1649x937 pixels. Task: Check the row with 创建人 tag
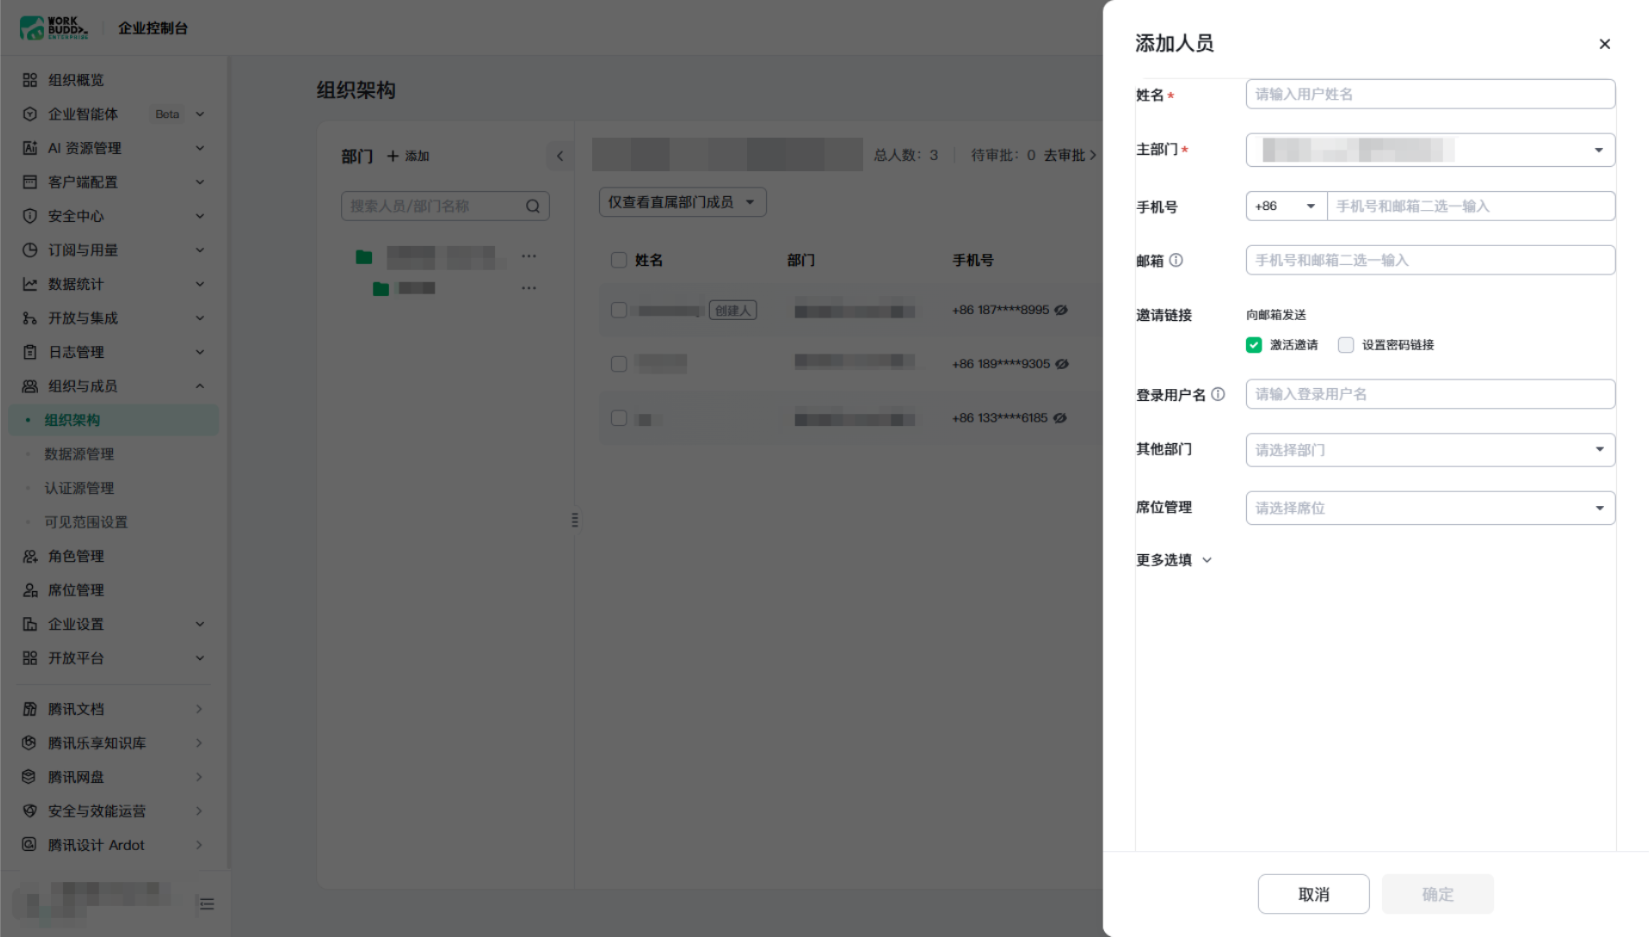(x=619, y=310)
